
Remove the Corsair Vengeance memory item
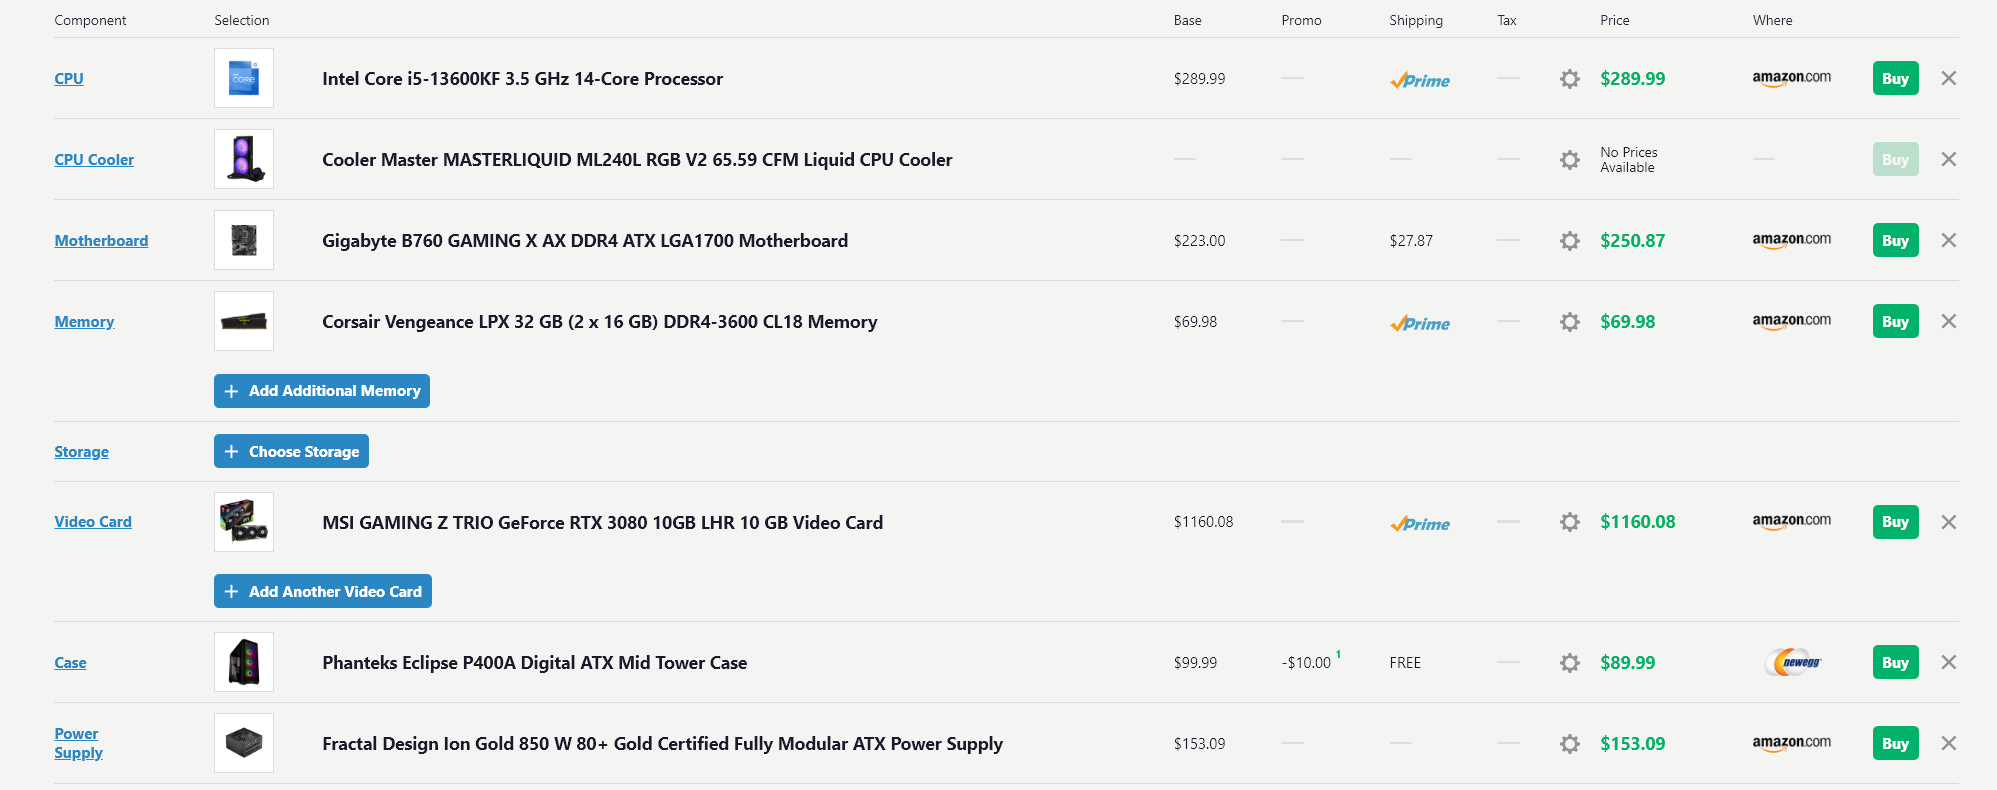click(x=1948, y=321)
